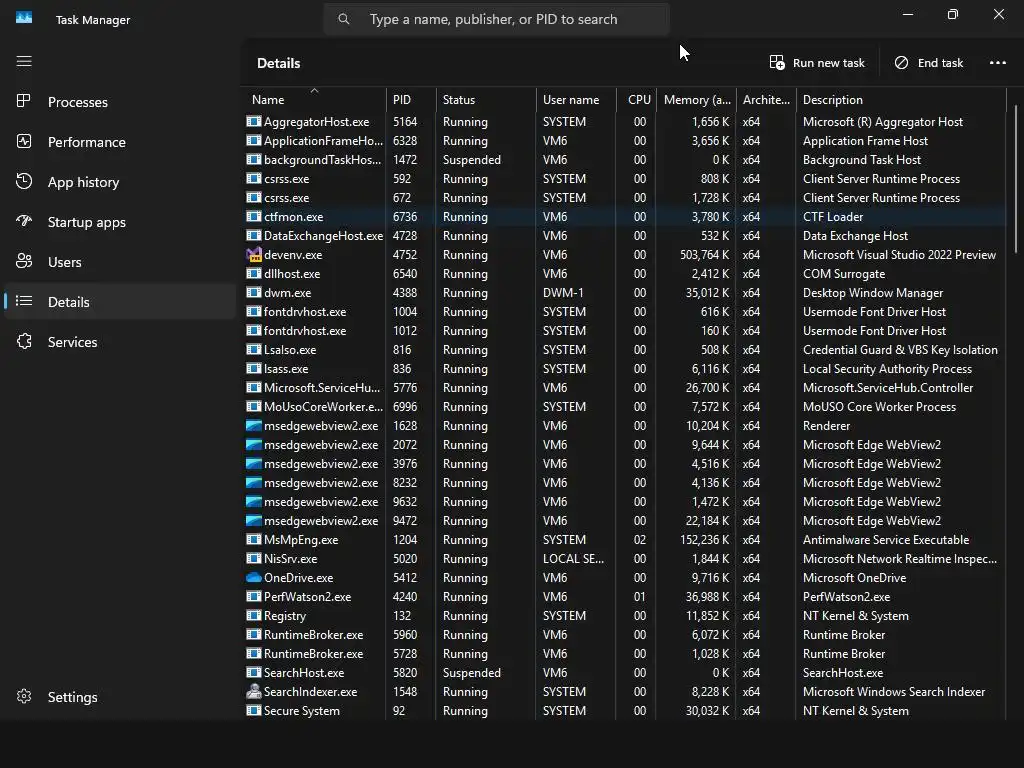Click the Performance graph icon
The image size is (1024, 768).
pos(24,141)
